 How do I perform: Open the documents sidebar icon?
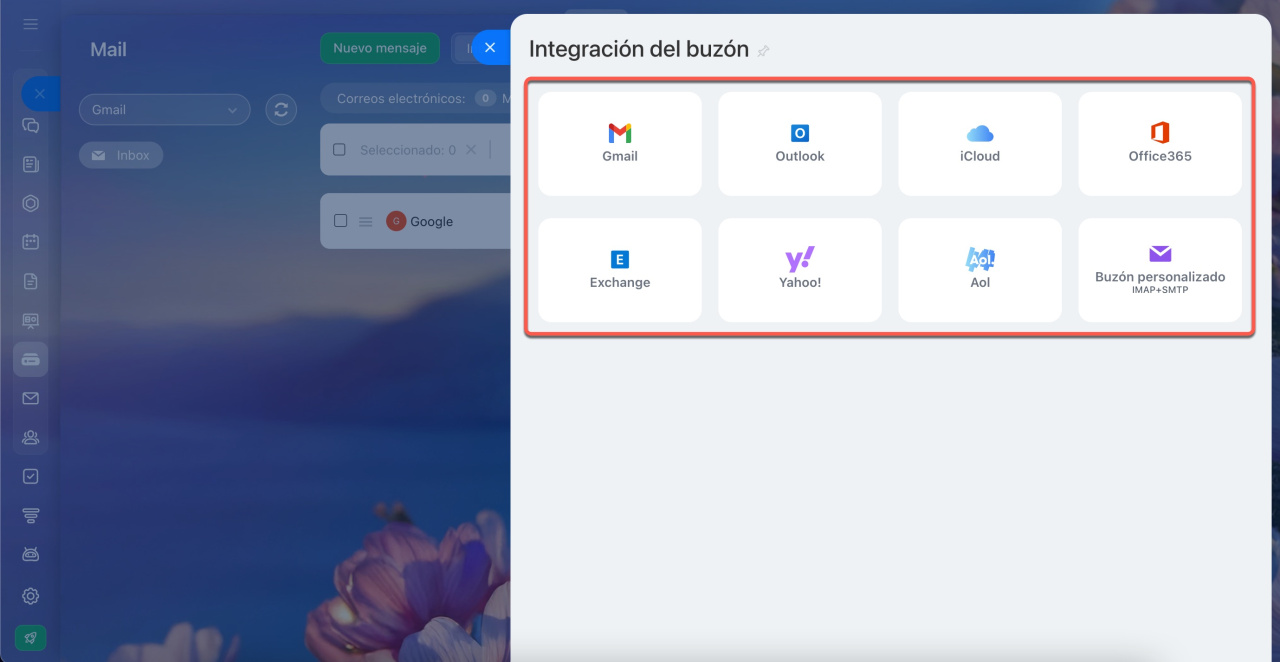coord(31,281)
